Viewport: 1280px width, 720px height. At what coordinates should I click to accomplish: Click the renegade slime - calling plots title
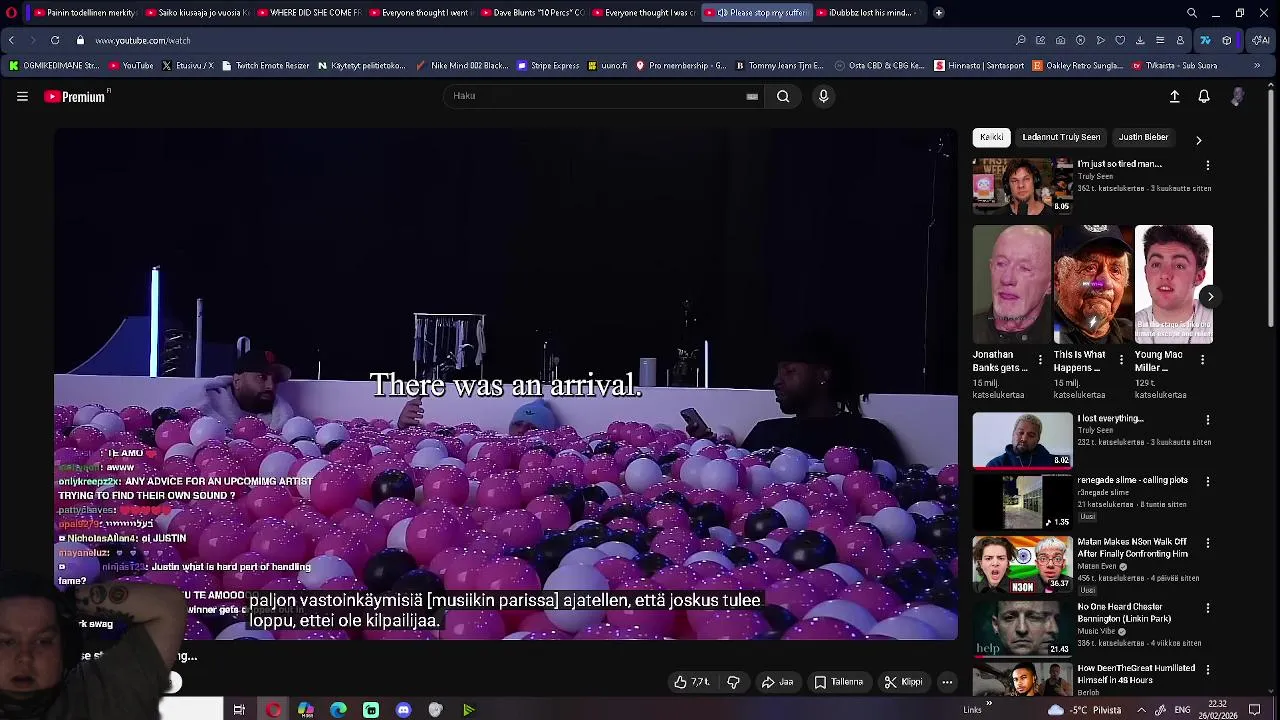(1132, 480)
